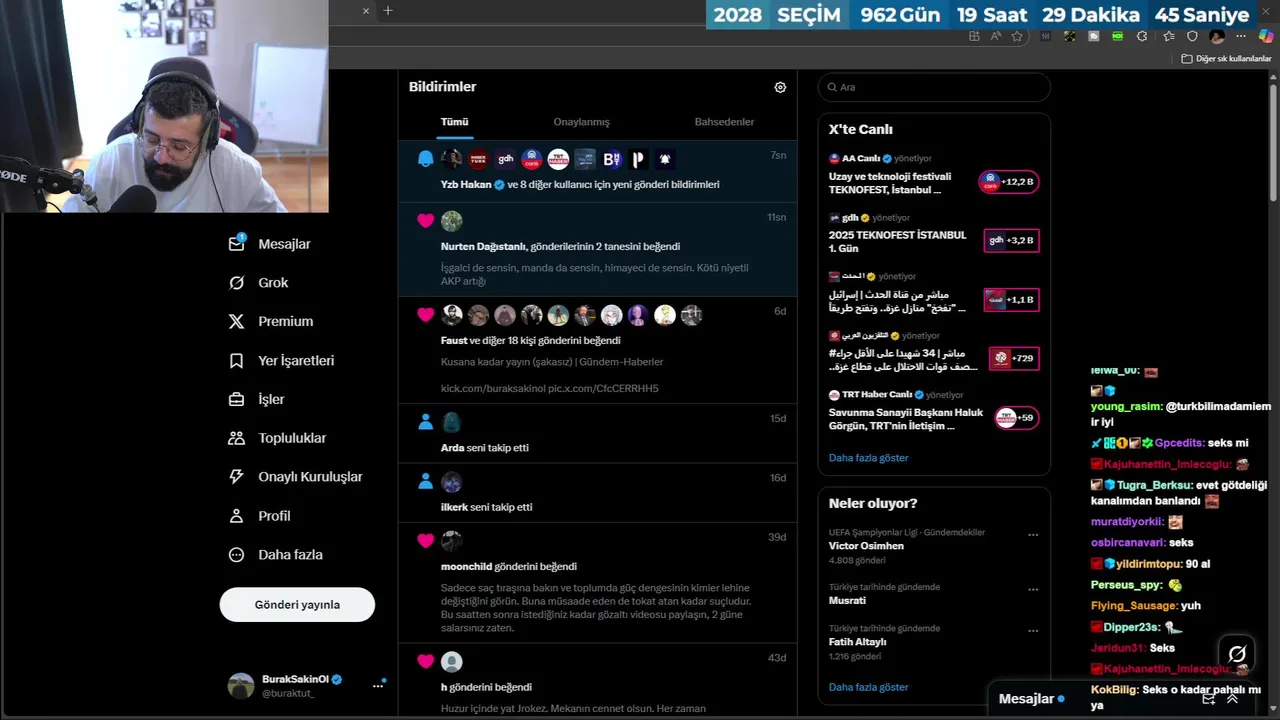Open more options for Fatih Altaylı trend
The width and height of the screenshot is (1280, 720).
pos(1033,631)
